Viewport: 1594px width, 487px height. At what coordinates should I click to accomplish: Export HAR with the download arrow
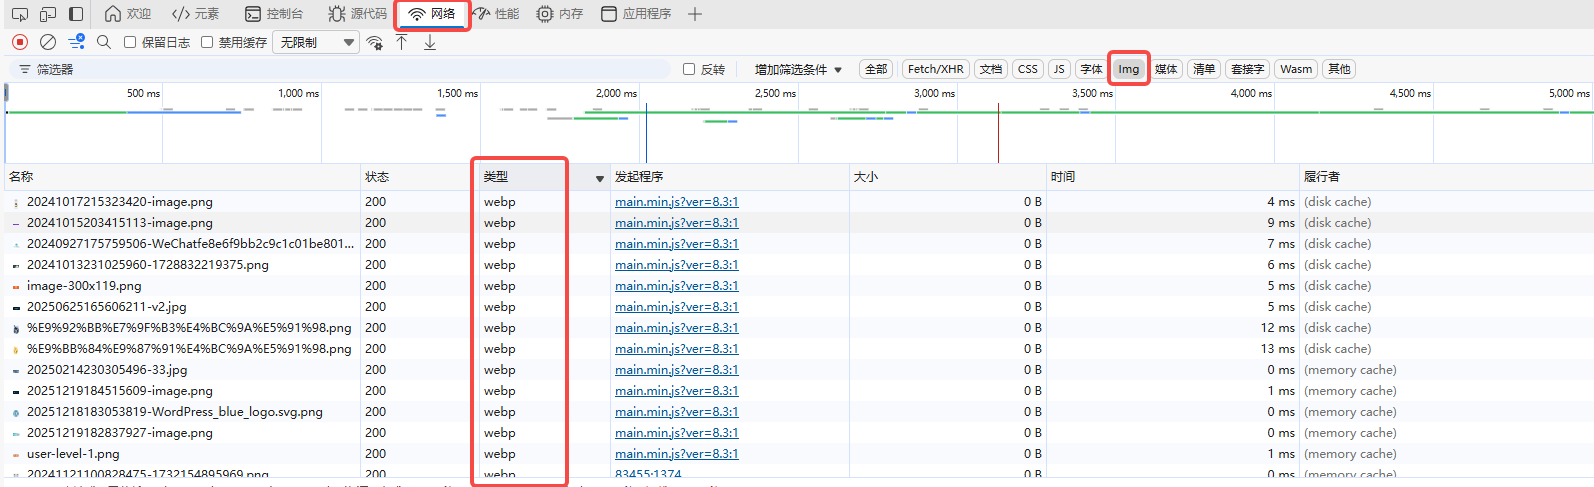click(x=430, y=42)
